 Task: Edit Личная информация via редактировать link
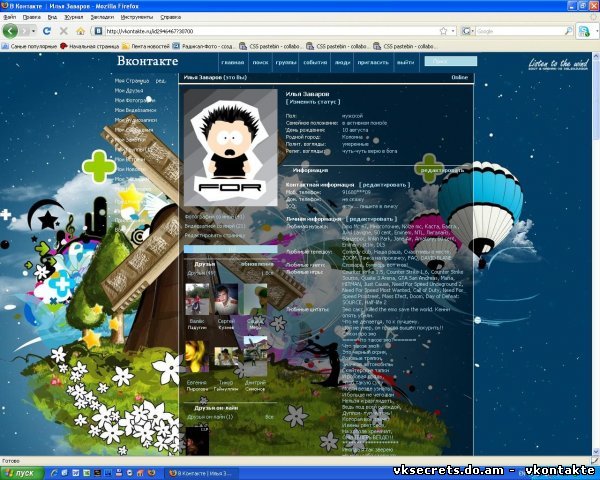371,219
